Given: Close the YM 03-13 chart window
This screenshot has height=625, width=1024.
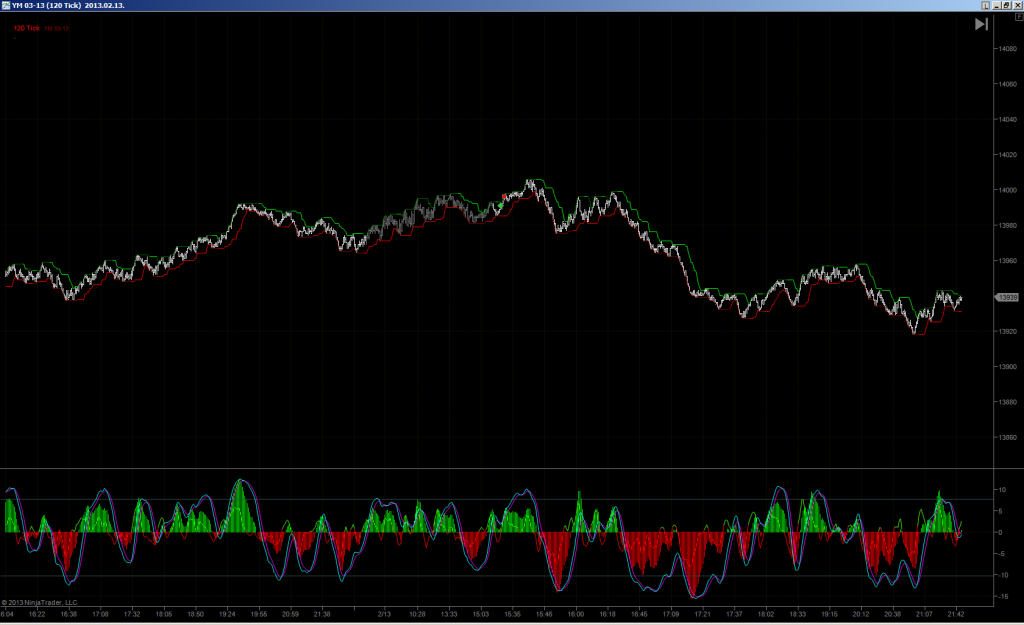Looking at the screenshot, I should [x=1017, y=5].
